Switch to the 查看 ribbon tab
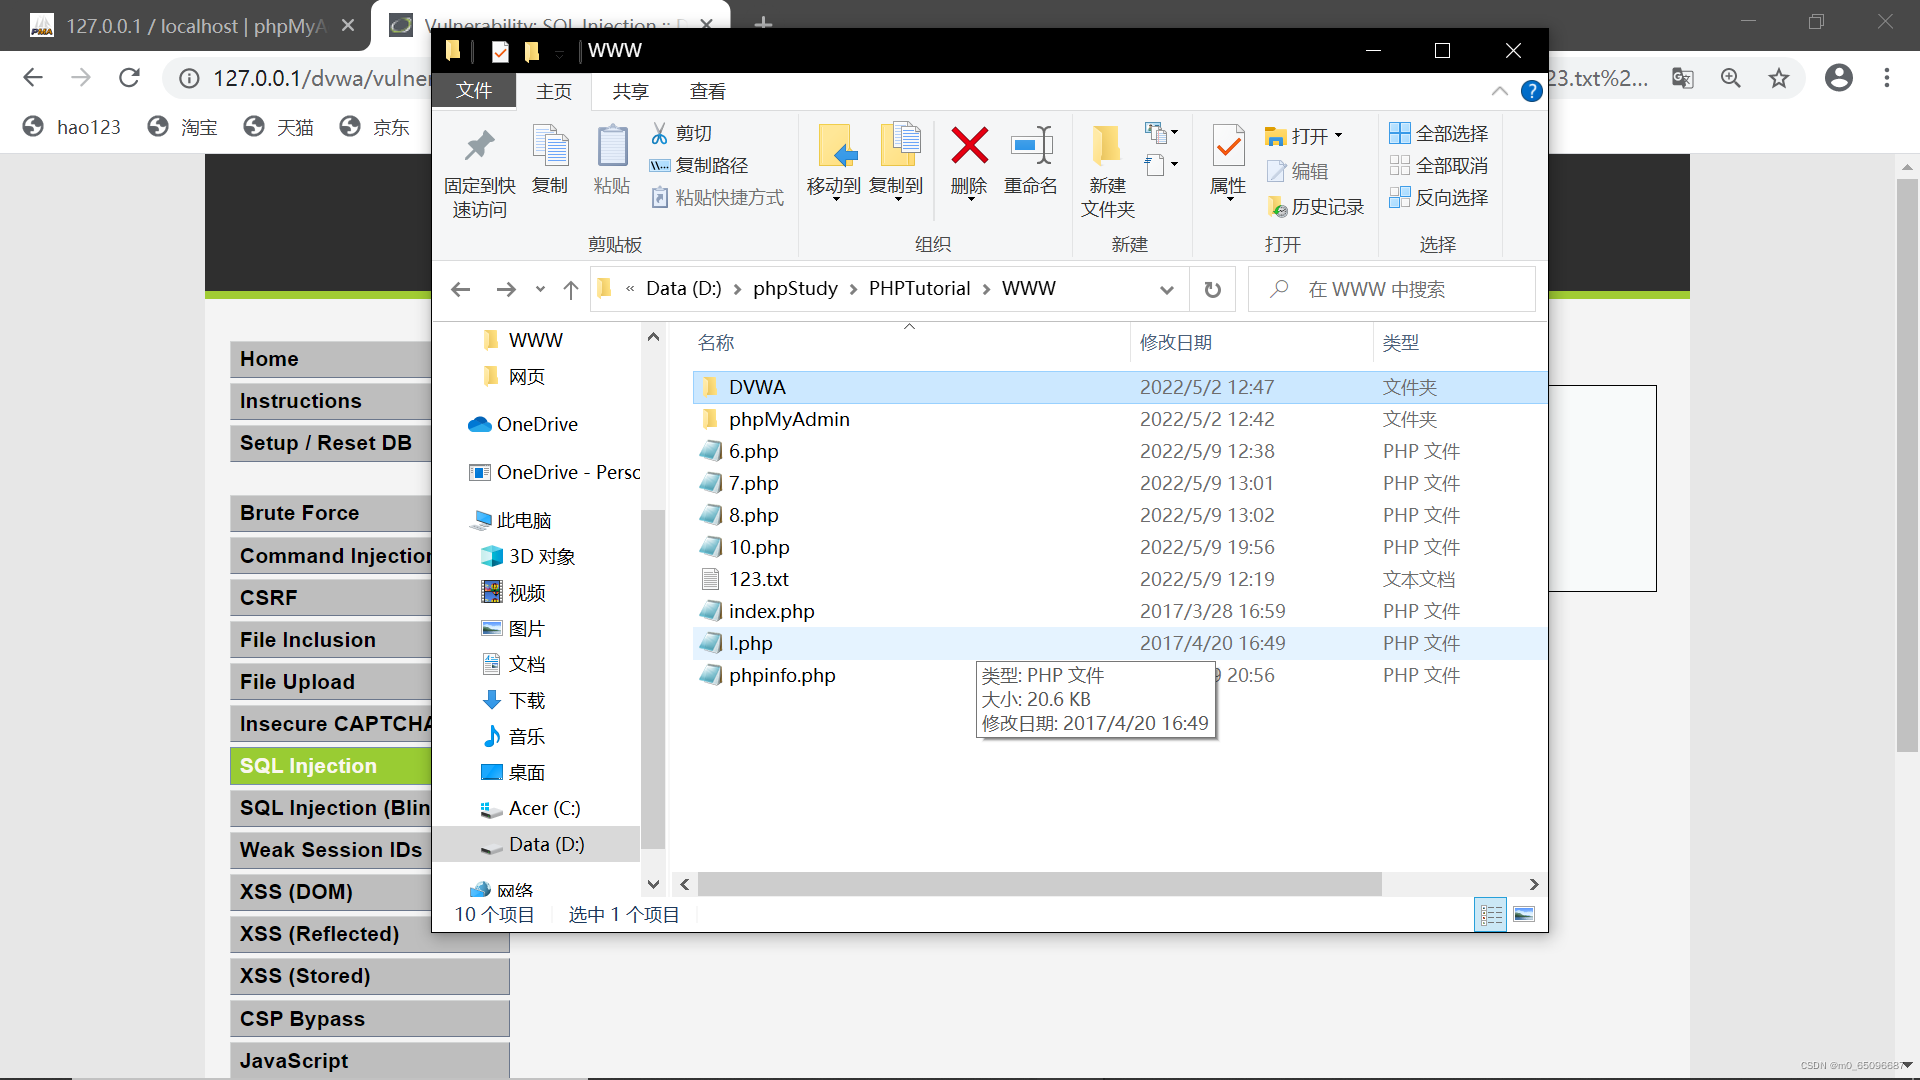This screenshot has width=1920, height=1080. 707,91
